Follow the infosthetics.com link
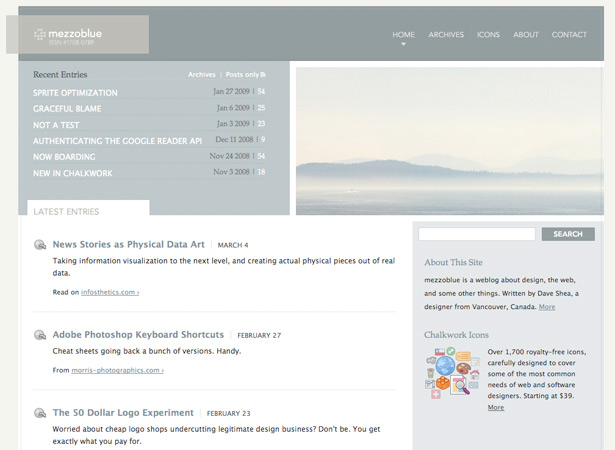The image size is (615, 450). 110,292
